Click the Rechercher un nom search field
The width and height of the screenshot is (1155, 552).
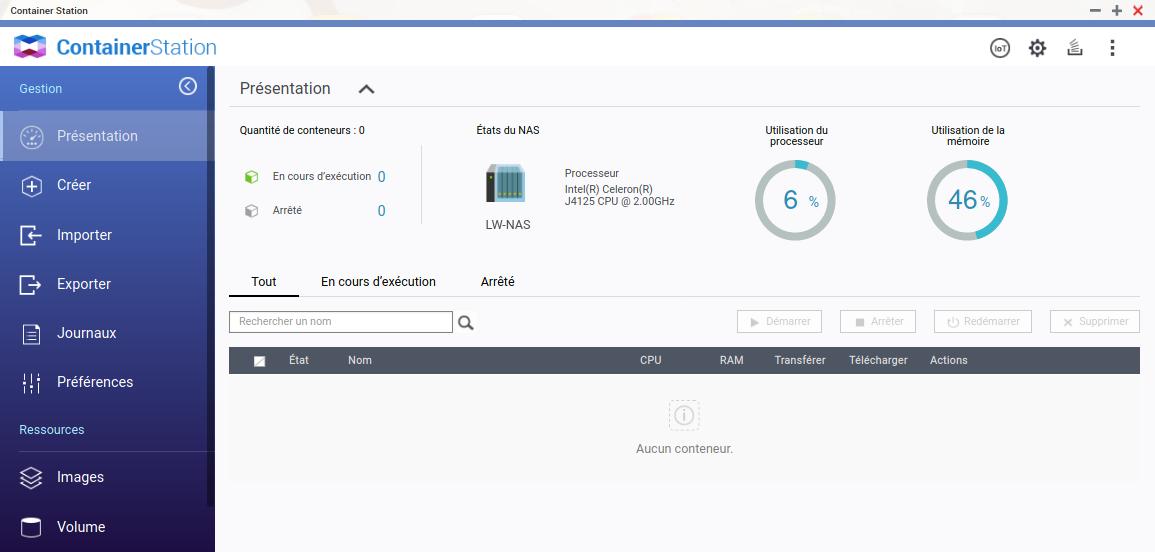point(340,322)
